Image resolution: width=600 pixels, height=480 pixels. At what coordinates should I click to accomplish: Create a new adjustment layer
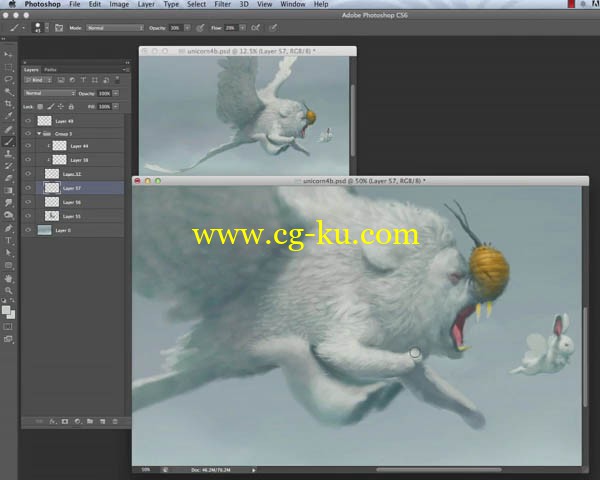[x=78, y=421]
